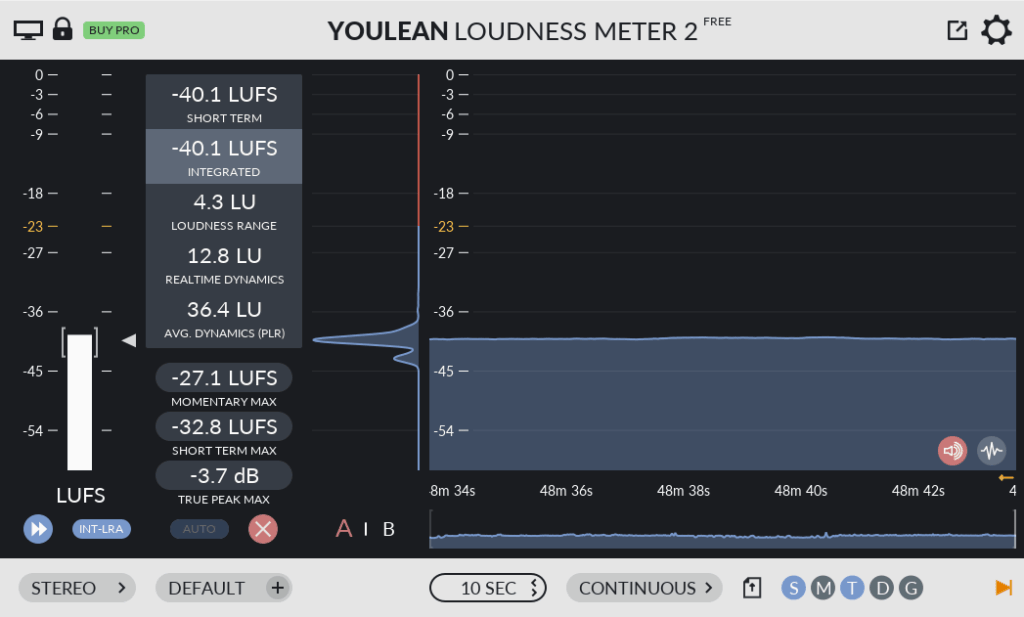Click the plus icon beside DEFAULT
This screenshot has width=1024, height=617.
pos(278,588)
